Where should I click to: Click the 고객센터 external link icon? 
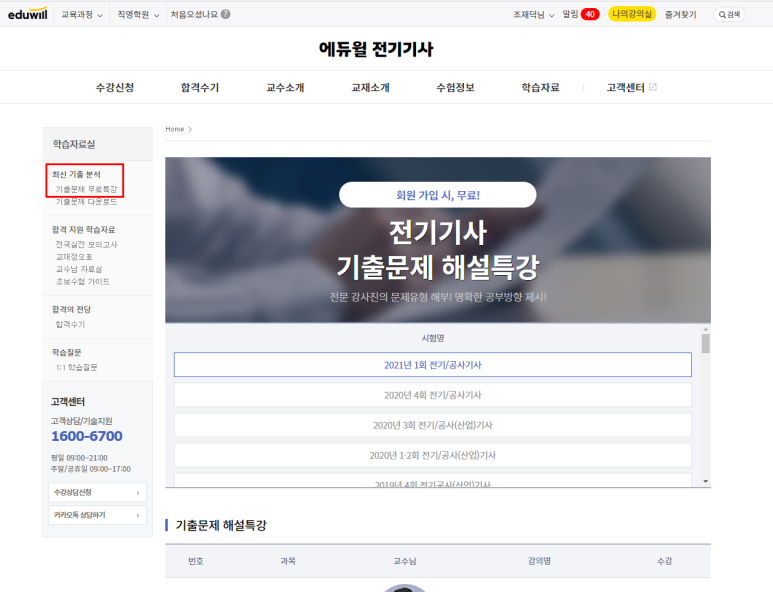[x=653, y=87]
